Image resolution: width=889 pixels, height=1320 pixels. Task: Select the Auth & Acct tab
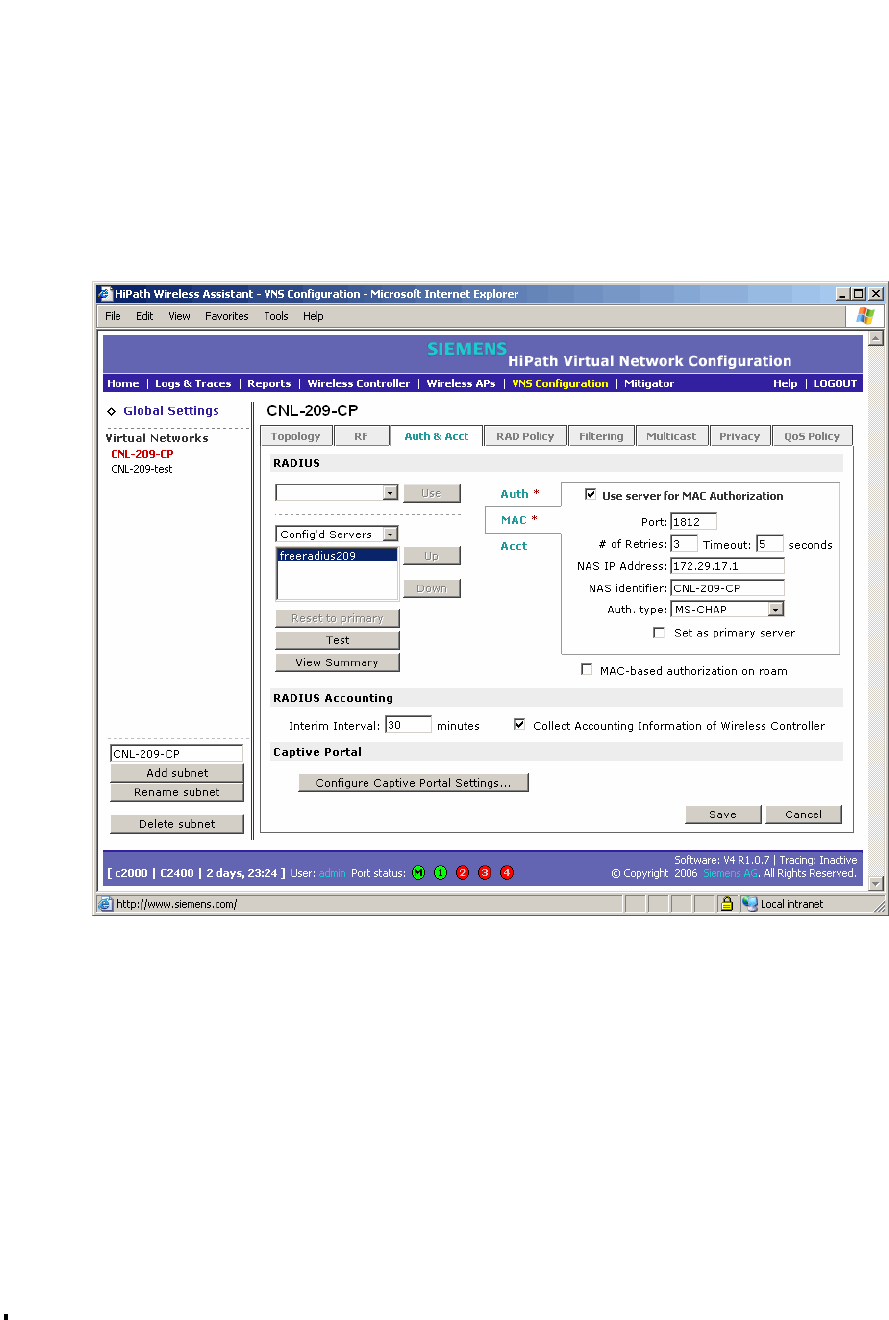[x=436, y=436]
